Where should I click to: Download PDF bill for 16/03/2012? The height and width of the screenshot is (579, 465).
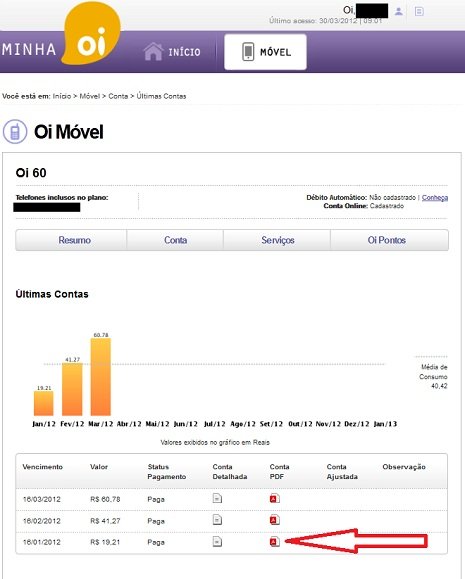pyautogui.click(x=274, y=499)
